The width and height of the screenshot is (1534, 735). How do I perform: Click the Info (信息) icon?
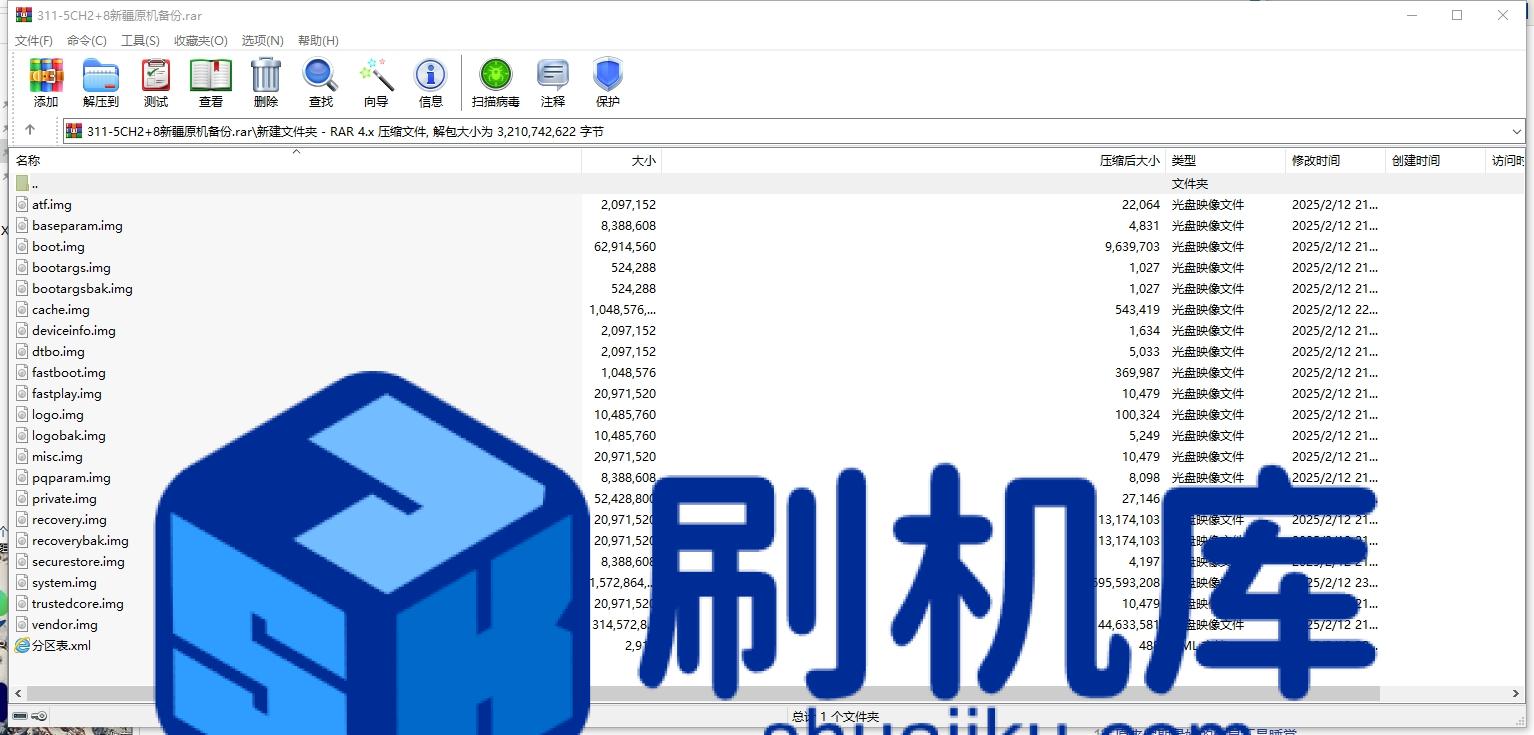pos(431,75)
